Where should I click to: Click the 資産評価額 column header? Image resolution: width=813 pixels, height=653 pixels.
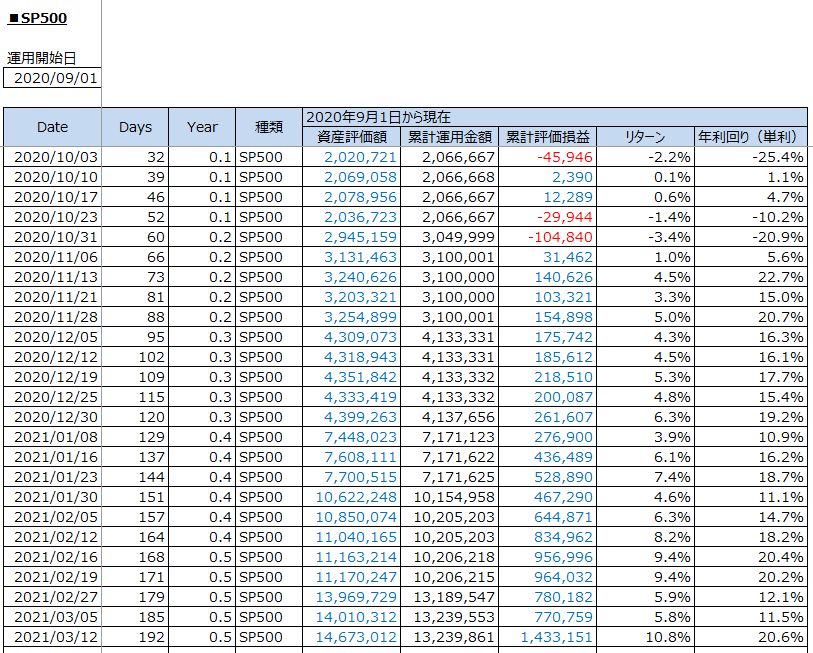coord(350,136)
